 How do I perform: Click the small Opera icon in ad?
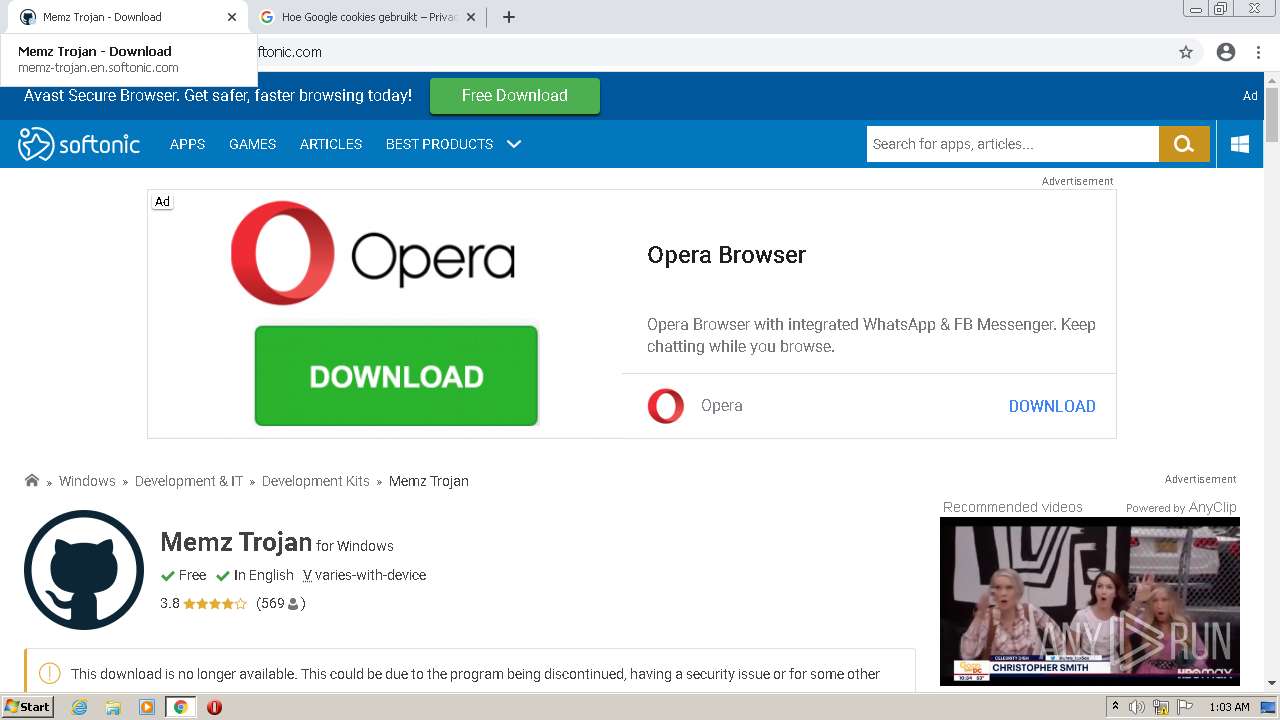pyautogui.click(x=666, y=406)
